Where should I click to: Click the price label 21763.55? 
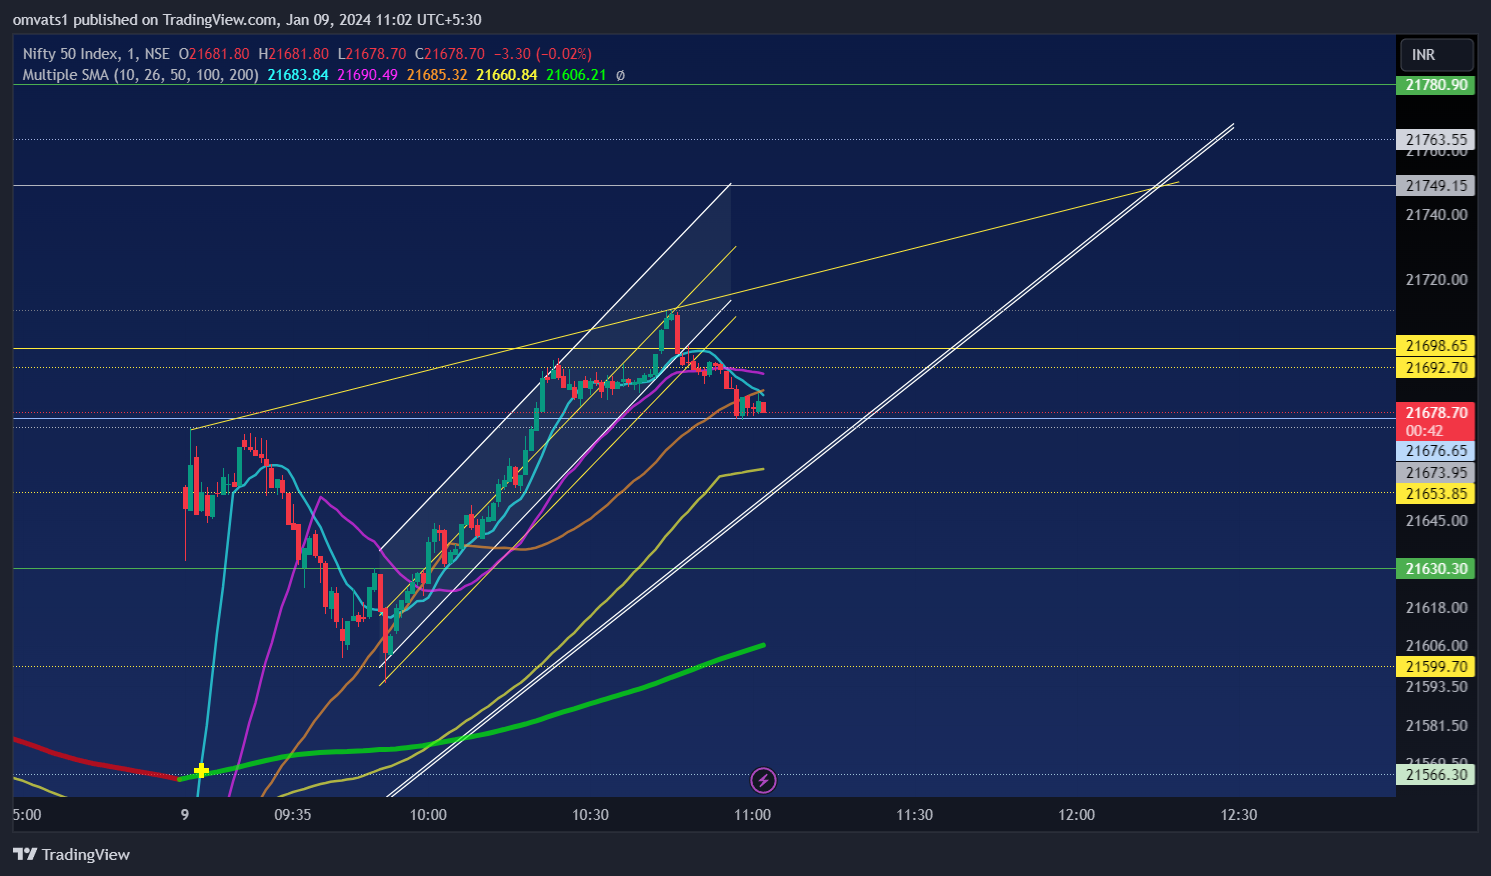[x=1436, y=140]
